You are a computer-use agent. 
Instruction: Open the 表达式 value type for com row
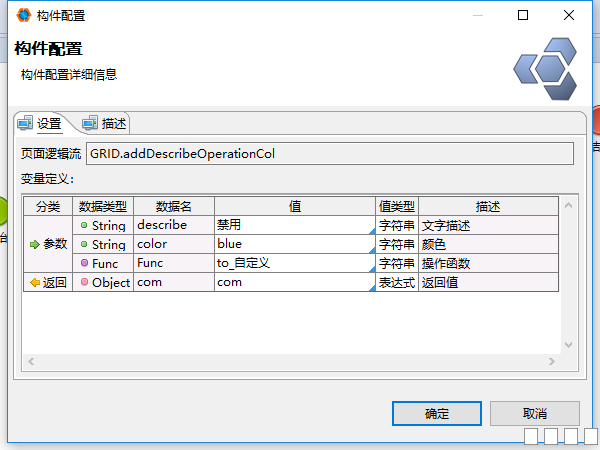pos(396,283)
